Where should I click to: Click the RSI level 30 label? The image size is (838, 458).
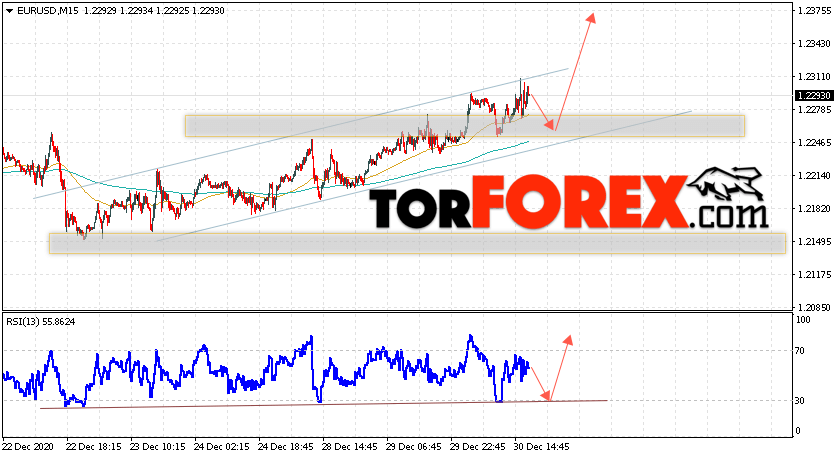(800, 401)
